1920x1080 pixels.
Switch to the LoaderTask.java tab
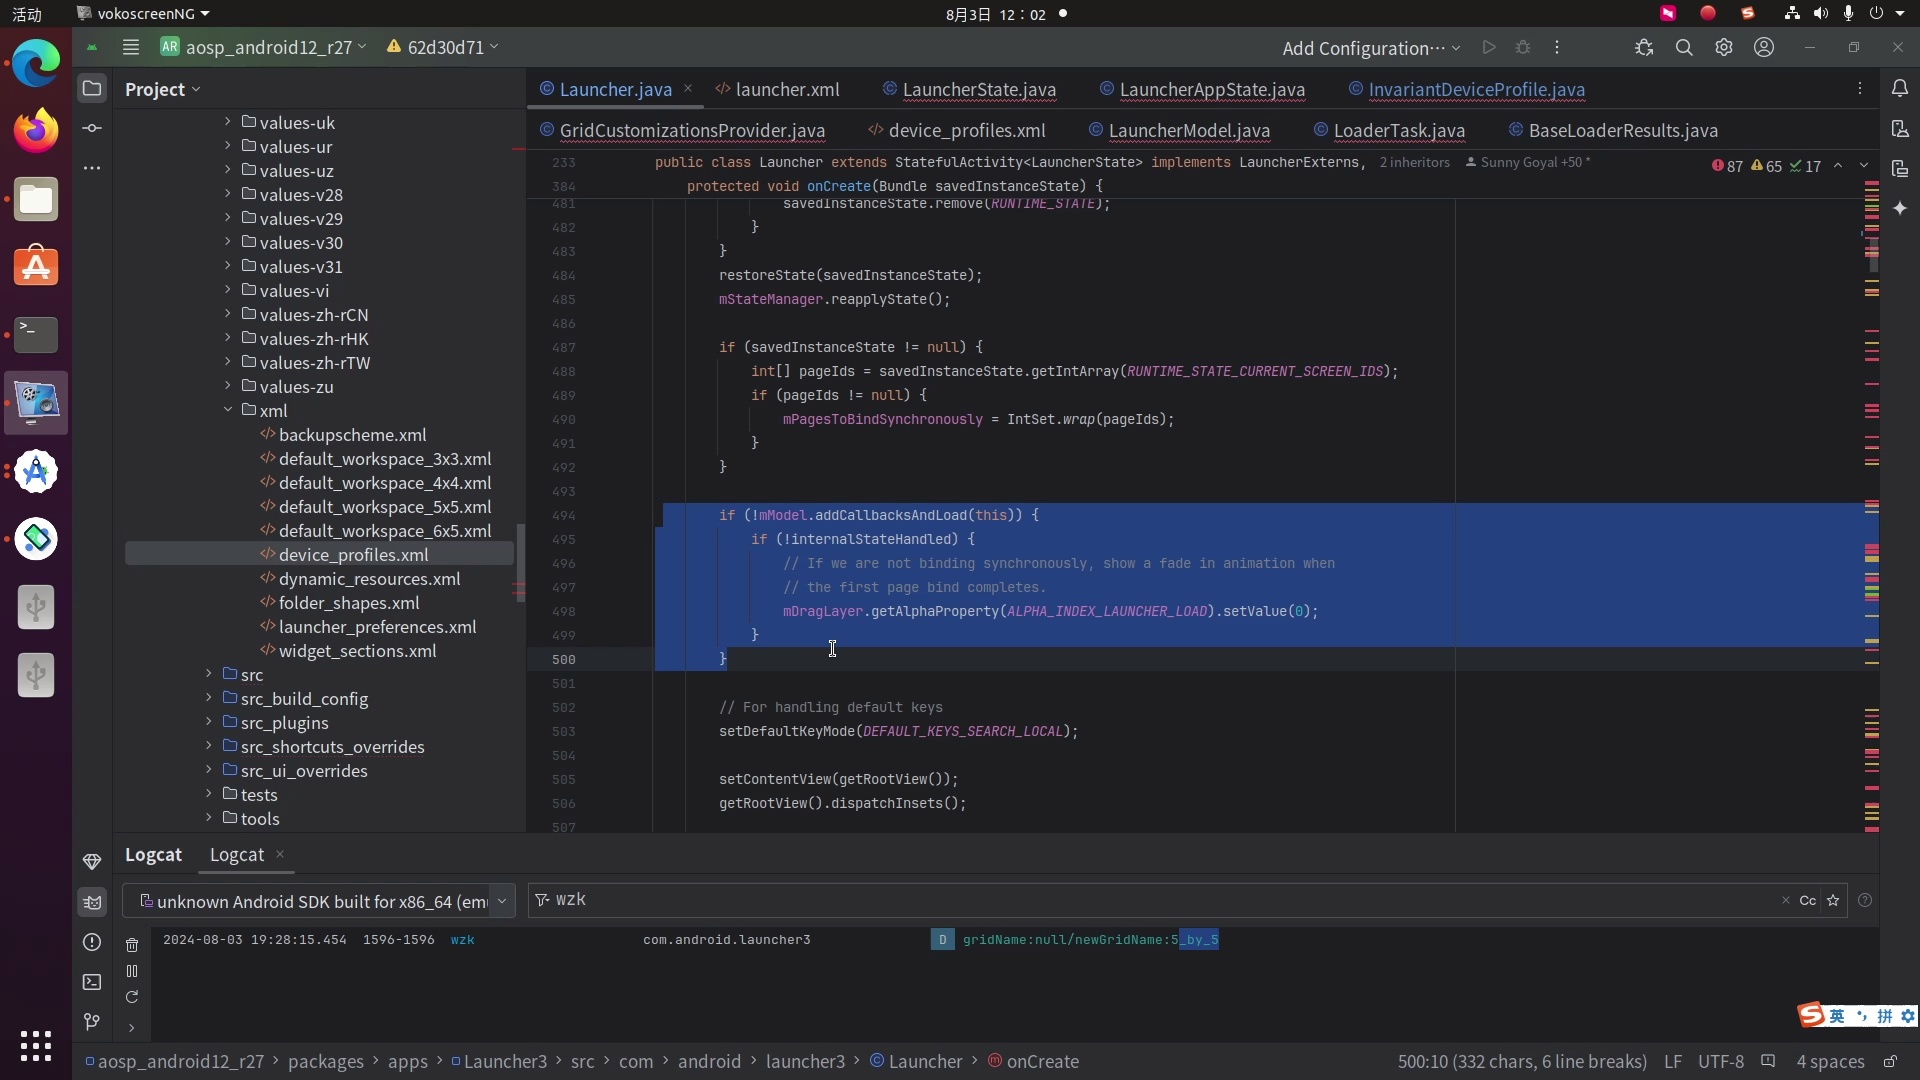click(1398, 130)
